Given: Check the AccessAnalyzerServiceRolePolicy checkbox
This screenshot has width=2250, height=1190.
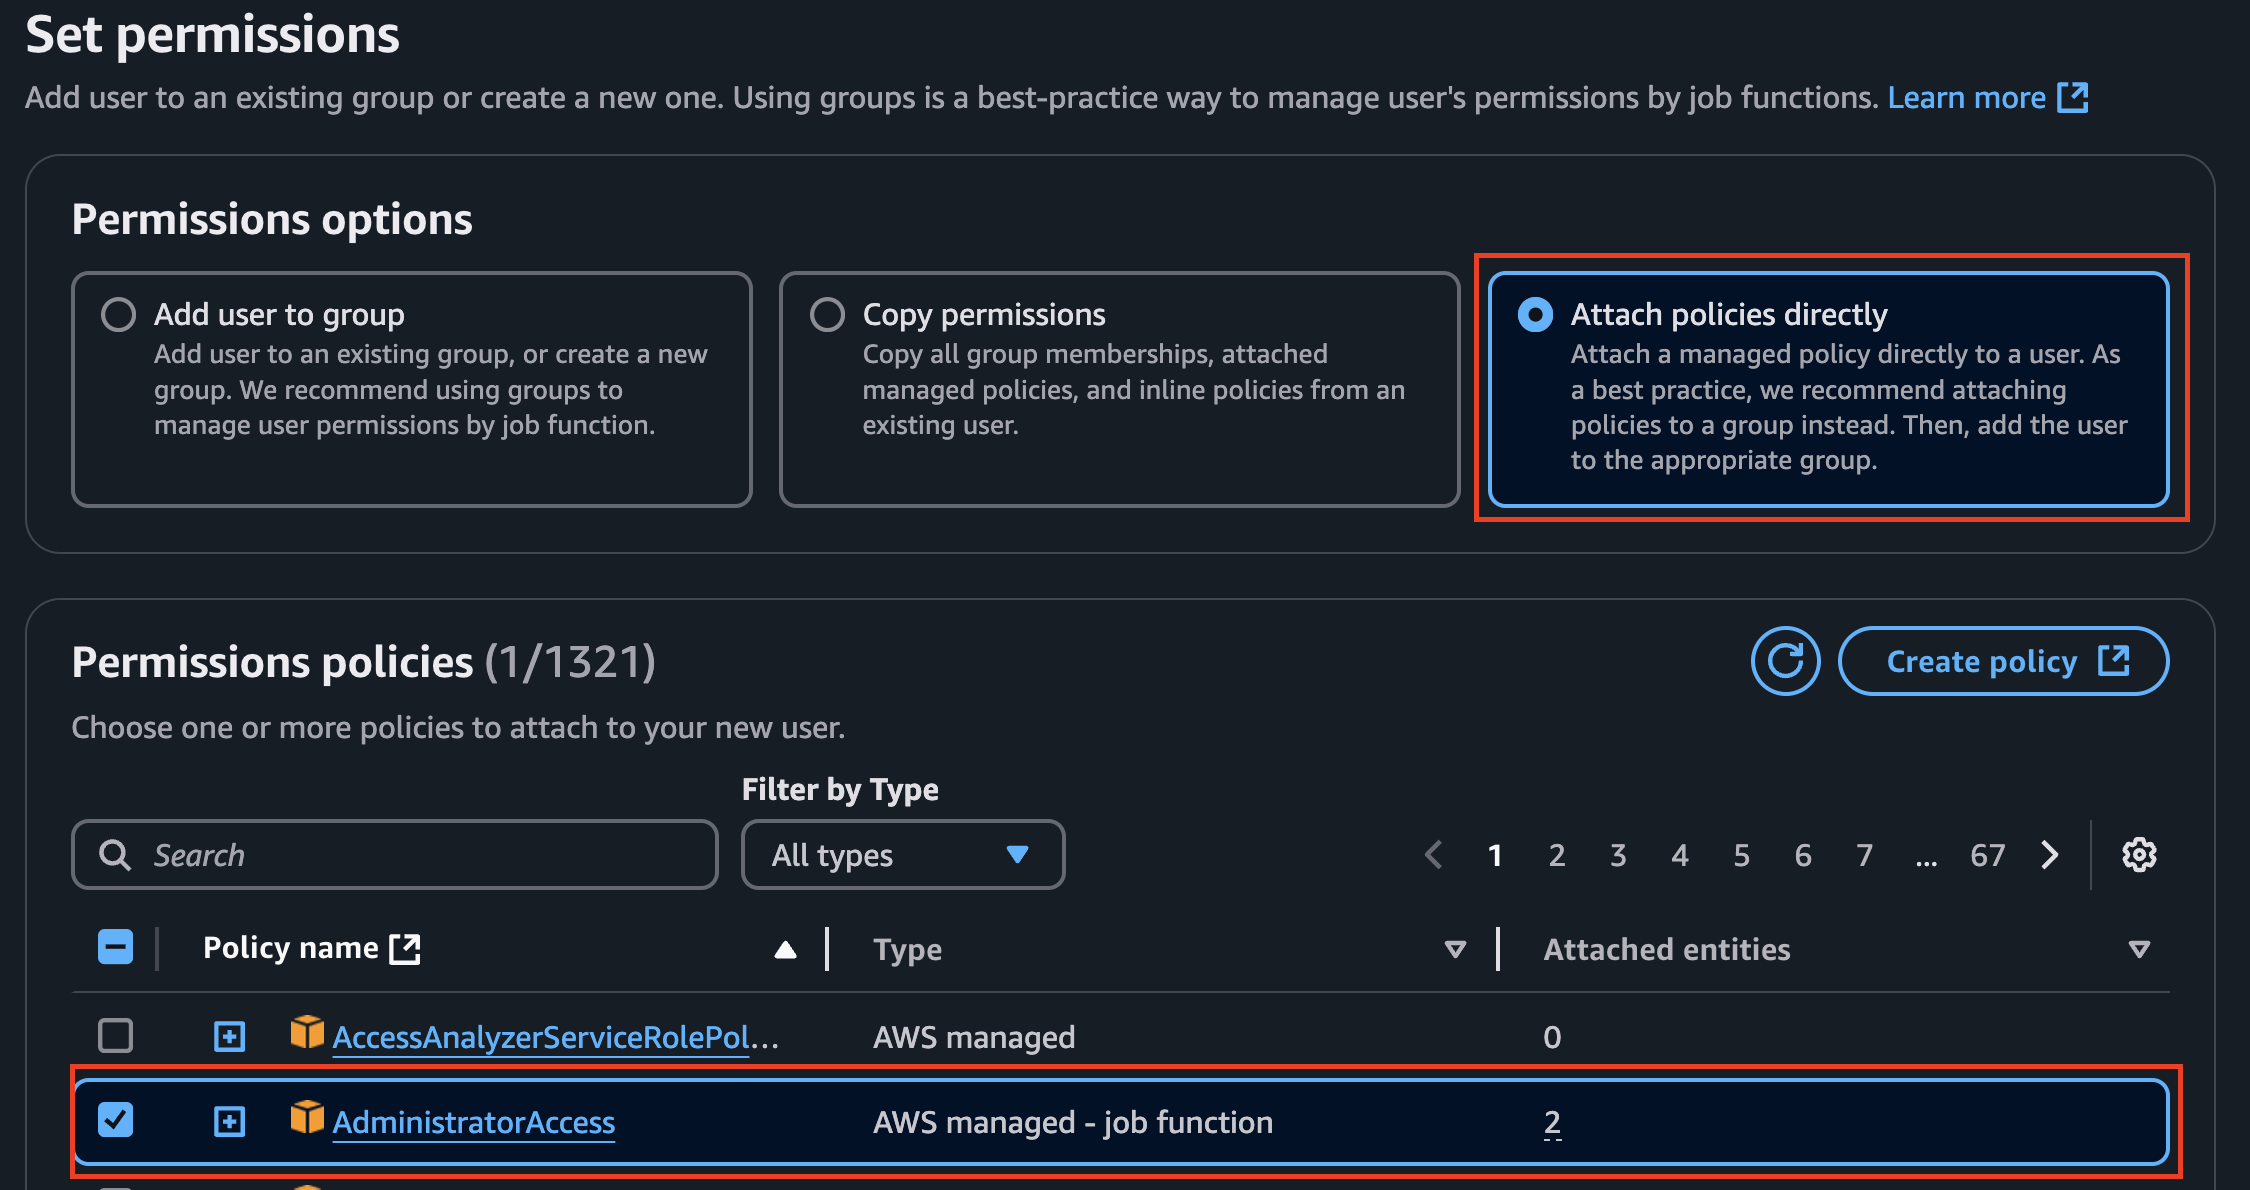Looking at the screenshot, I should (116, 1036).
